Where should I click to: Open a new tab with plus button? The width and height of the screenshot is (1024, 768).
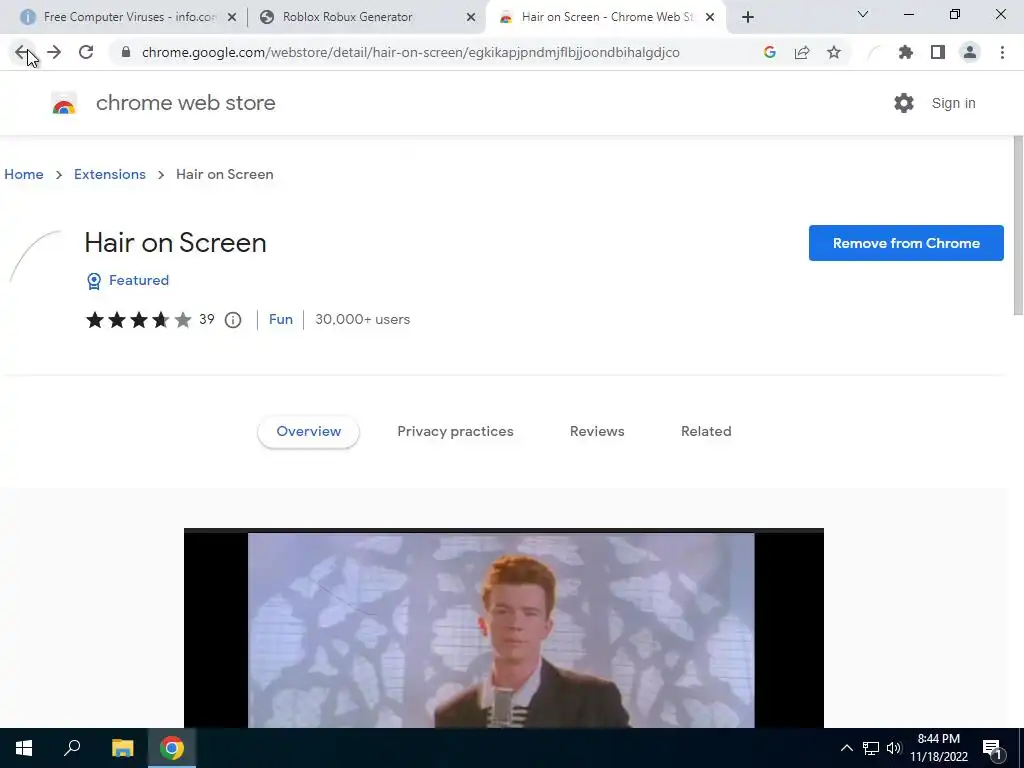pyautogui.click(x=748, y=17)
